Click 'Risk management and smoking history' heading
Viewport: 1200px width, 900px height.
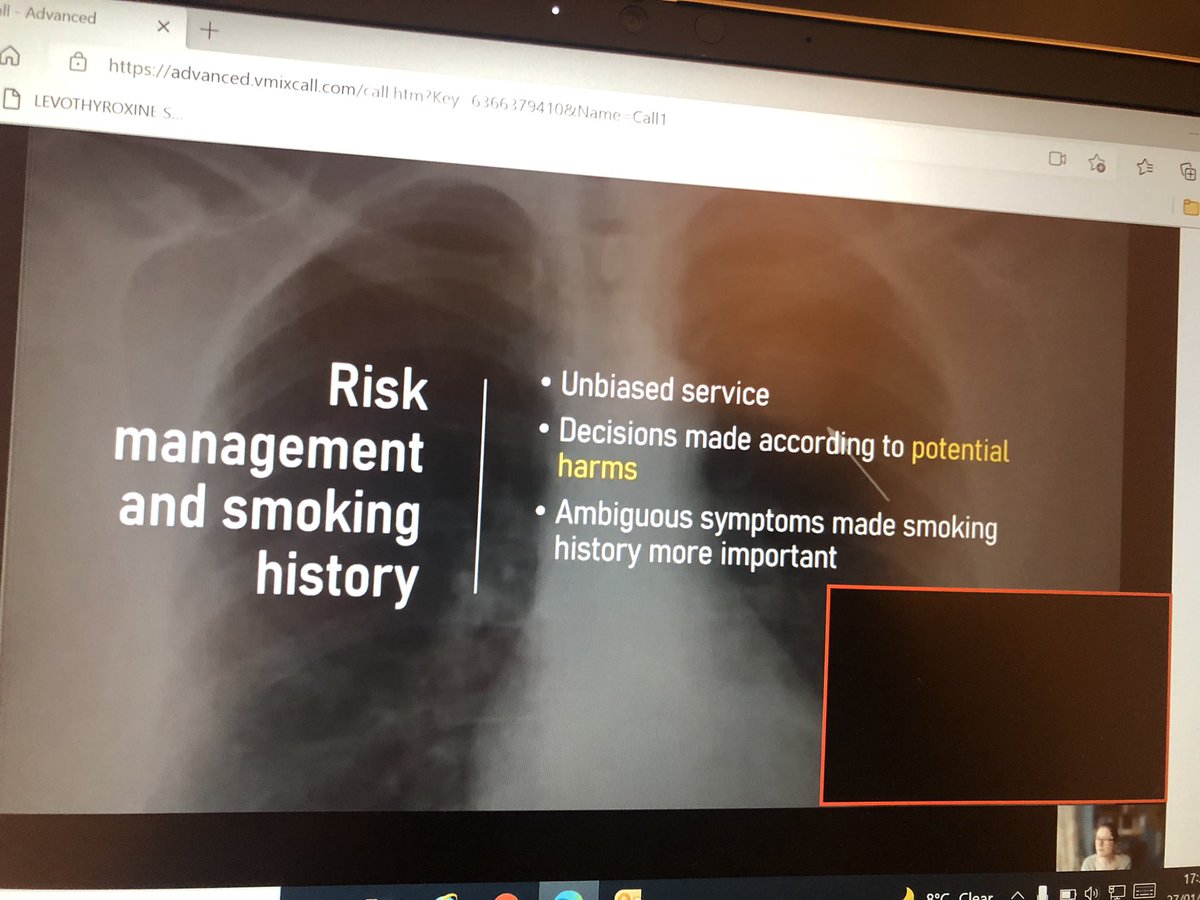pyautogui.click(x=273, y=483)
